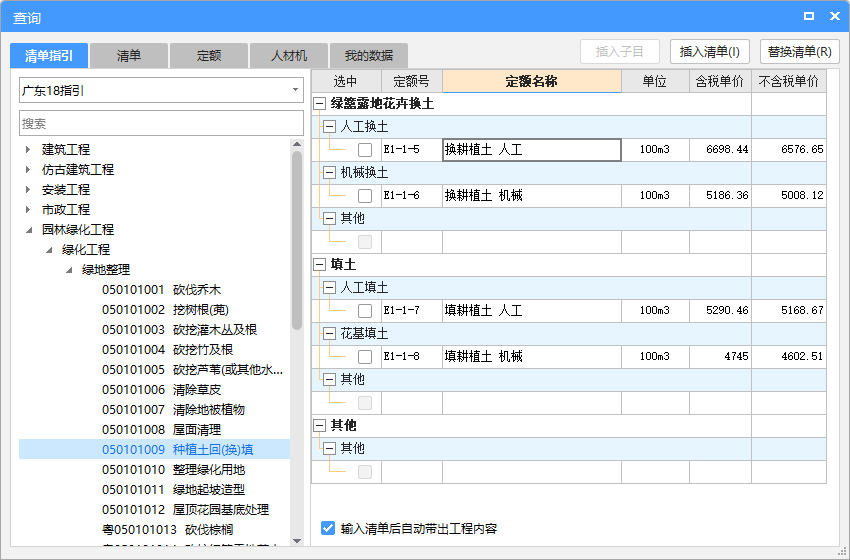
Task: Uncheck 输入清单后自动带出工程内容
Action: [x=328, y=528]
